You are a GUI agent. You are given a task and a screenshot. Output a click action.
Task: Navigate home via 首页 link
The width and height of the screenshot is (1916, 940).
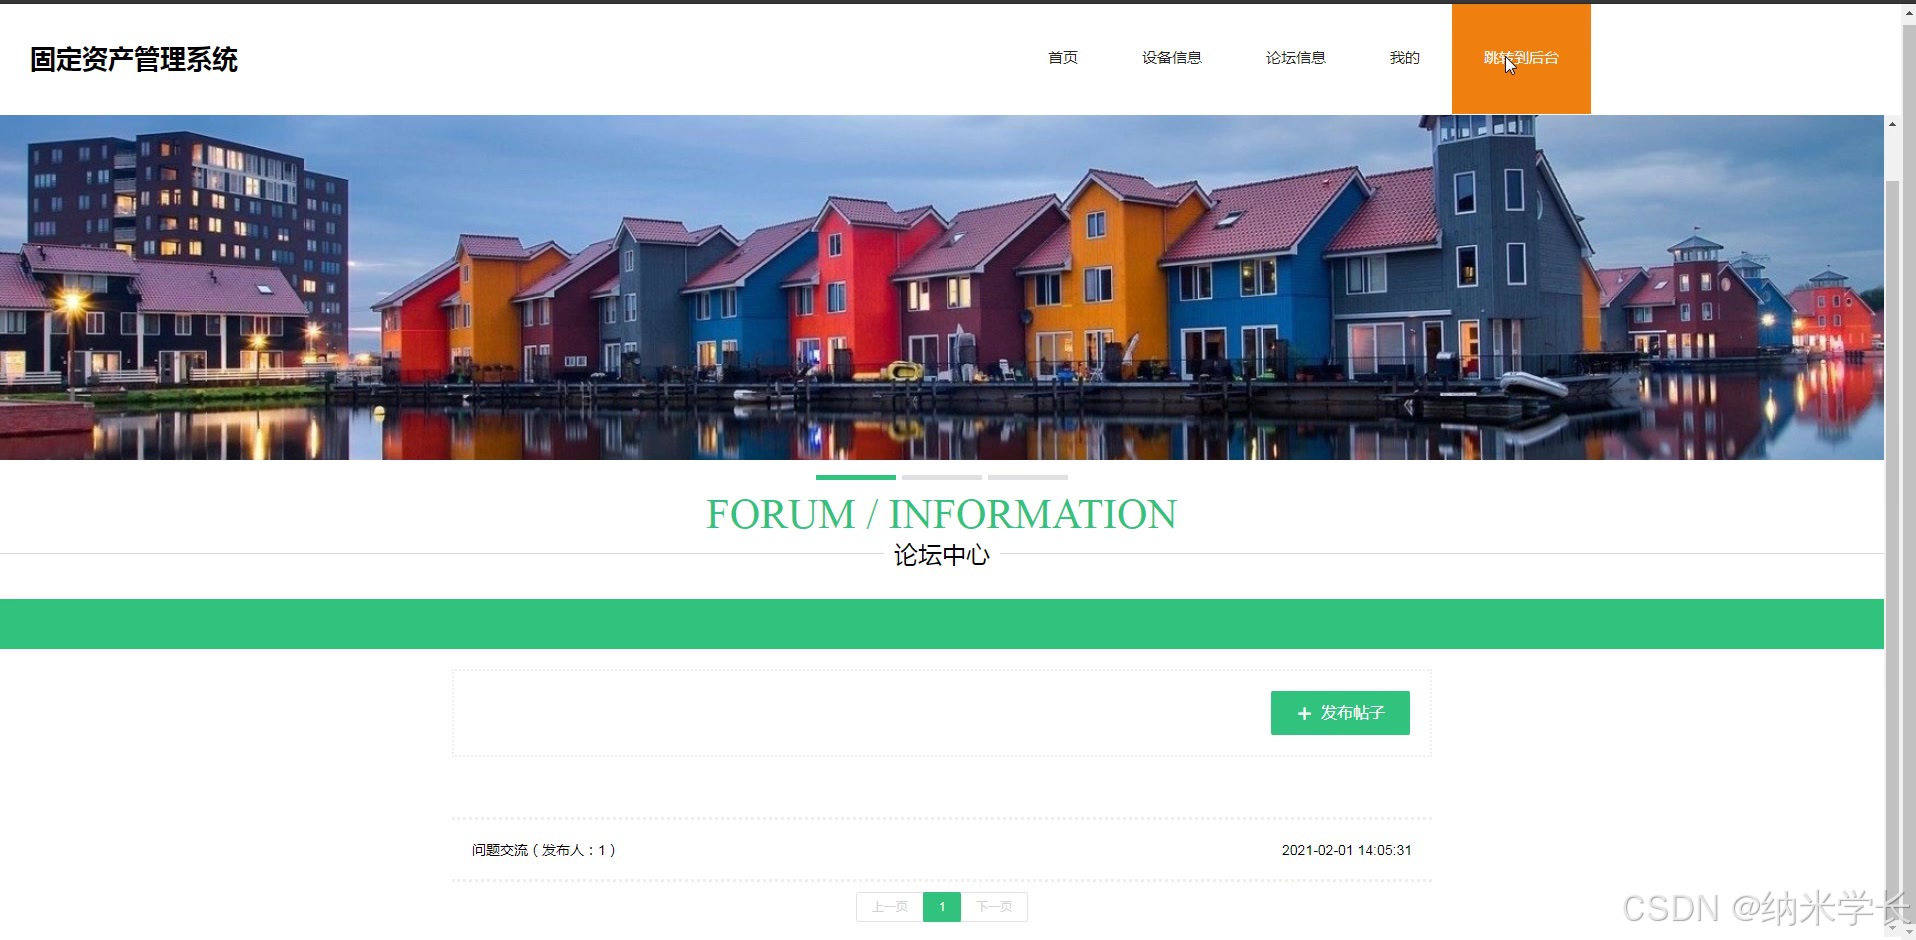pyautogui.click(x=1062, y=58)
